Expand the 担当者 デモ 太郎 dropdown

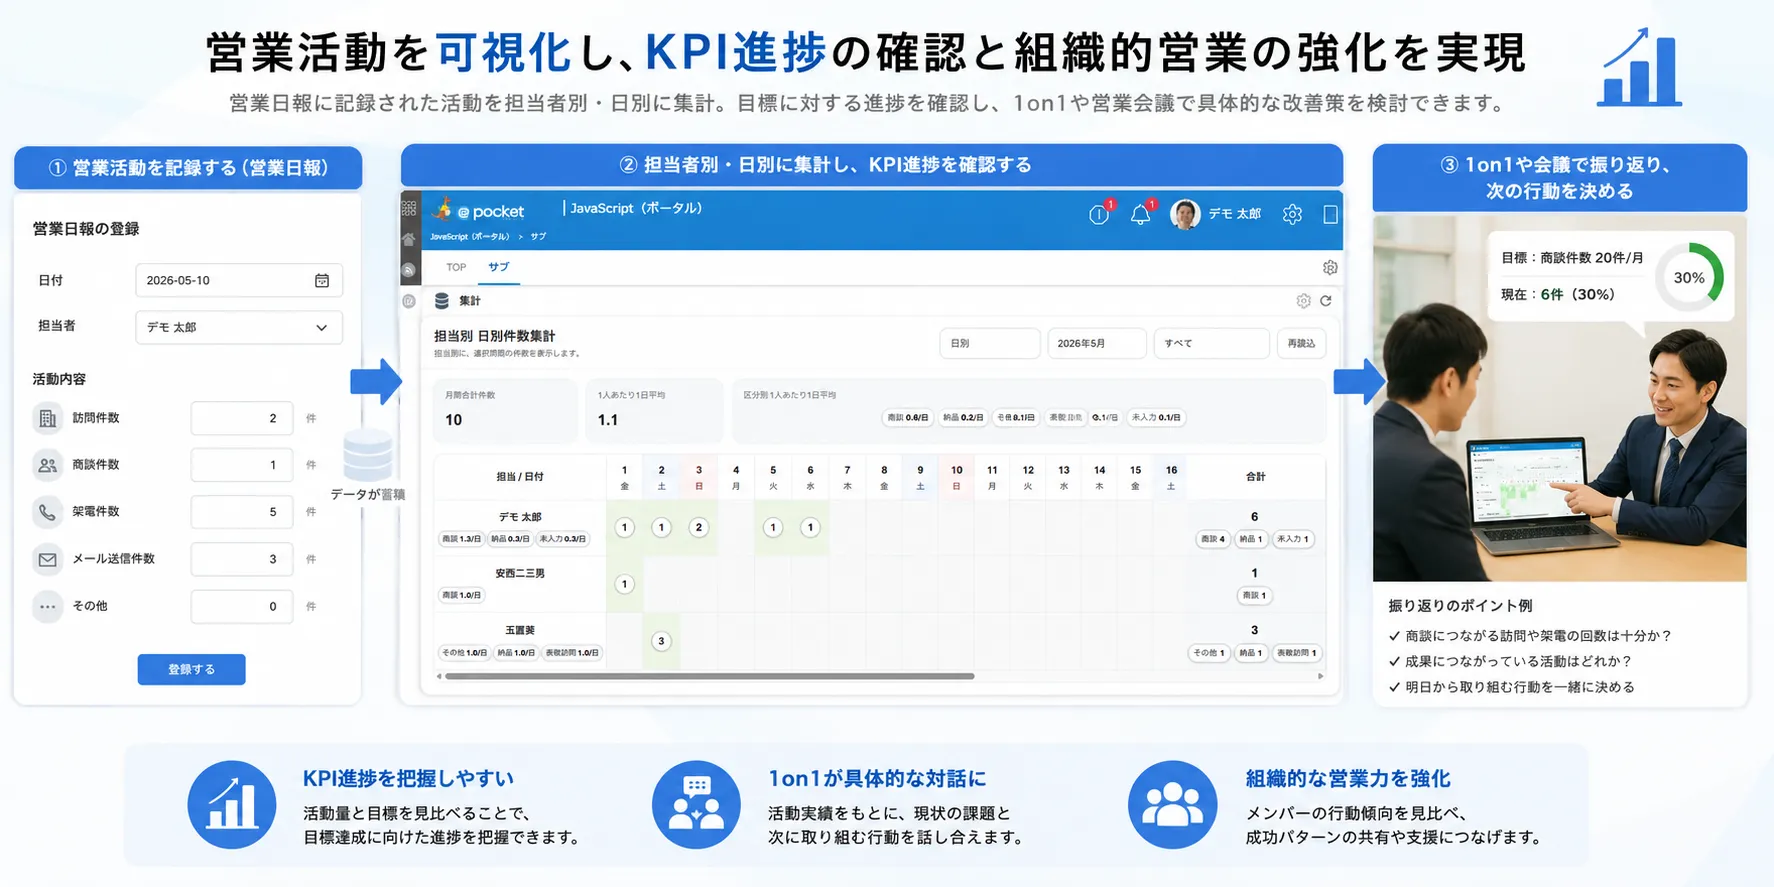(x=239, y=327)
